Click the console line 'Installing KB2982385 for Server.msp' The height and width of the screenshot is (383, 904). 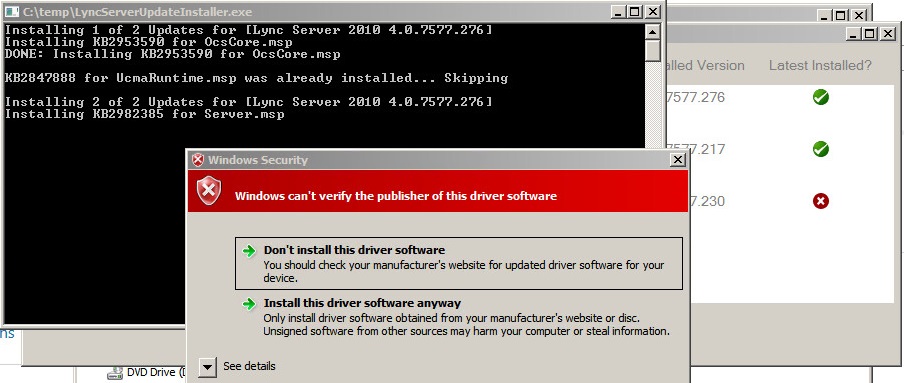coord(145,114)
